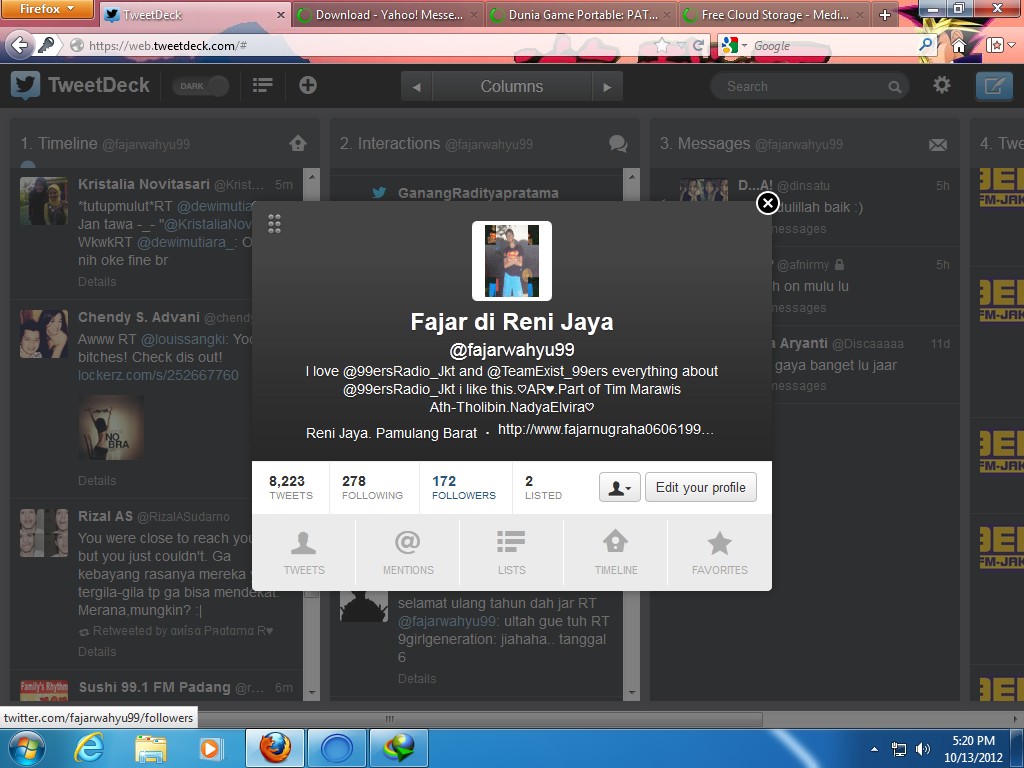The height and width of the screenshot is (768, 1024).
Task: Click the Messages column envelope icon
Action: click(x=938, y=144)
